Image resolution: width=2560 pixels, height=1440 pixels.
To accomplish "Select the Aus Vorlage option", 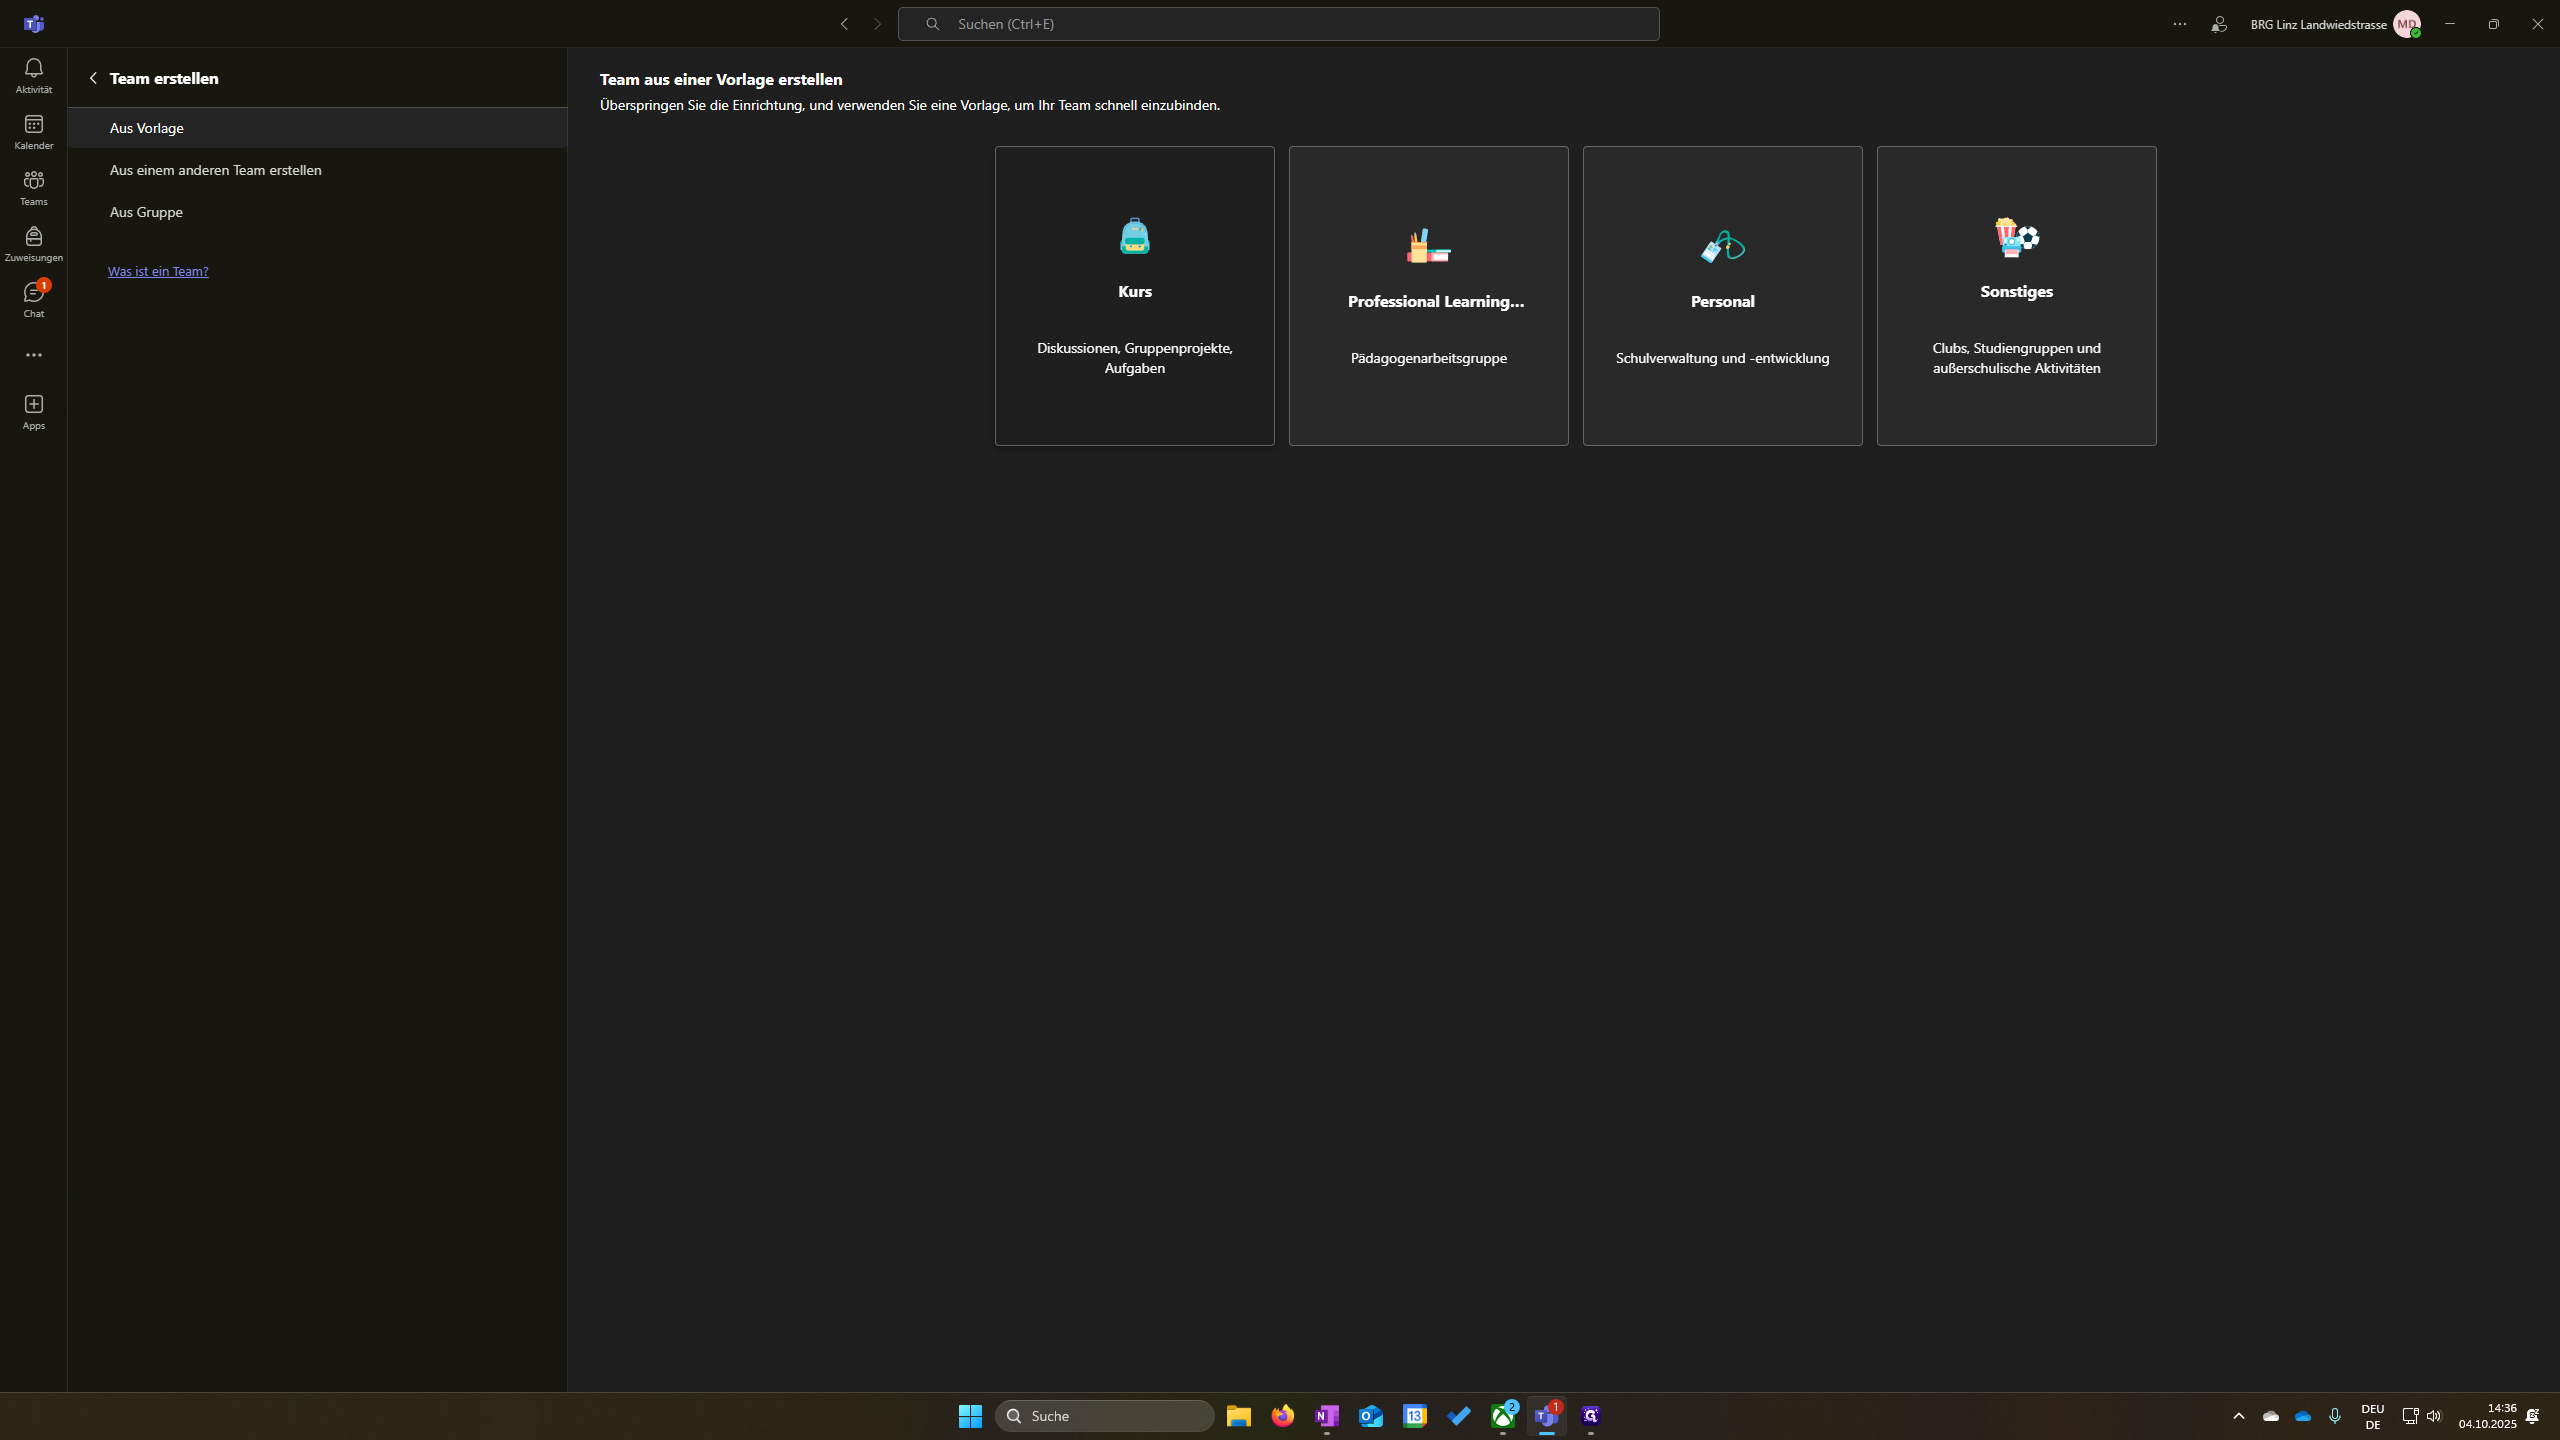I will 146,128.
